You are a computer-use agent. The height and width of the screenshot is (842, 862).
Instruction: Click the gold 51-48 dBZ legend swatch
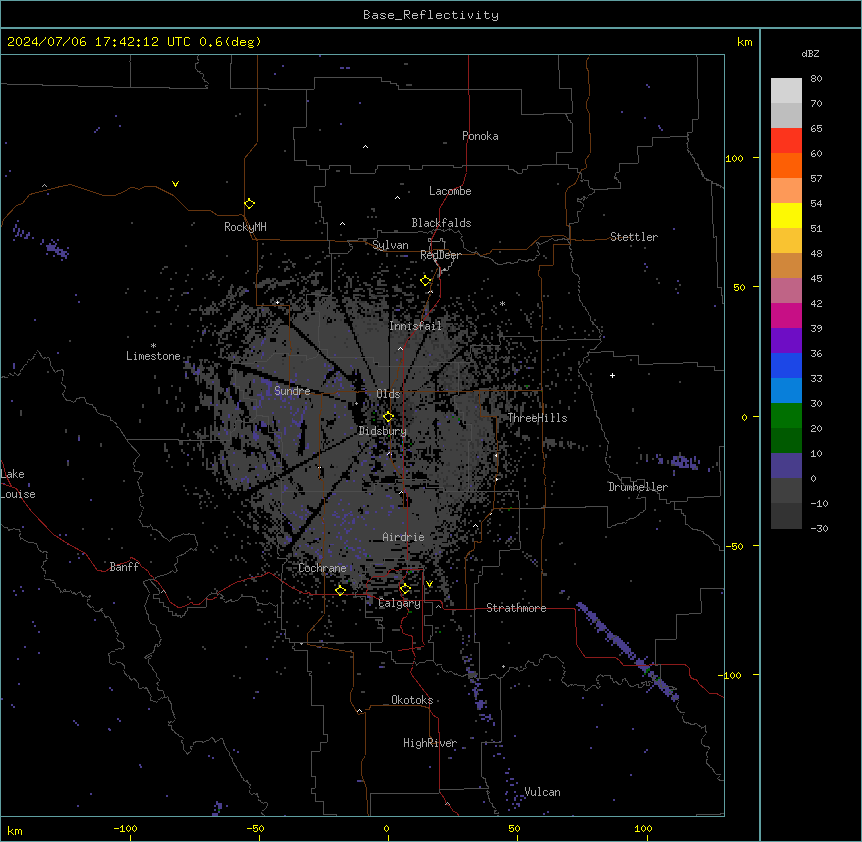pyautogui.click(x=786, y=241)
